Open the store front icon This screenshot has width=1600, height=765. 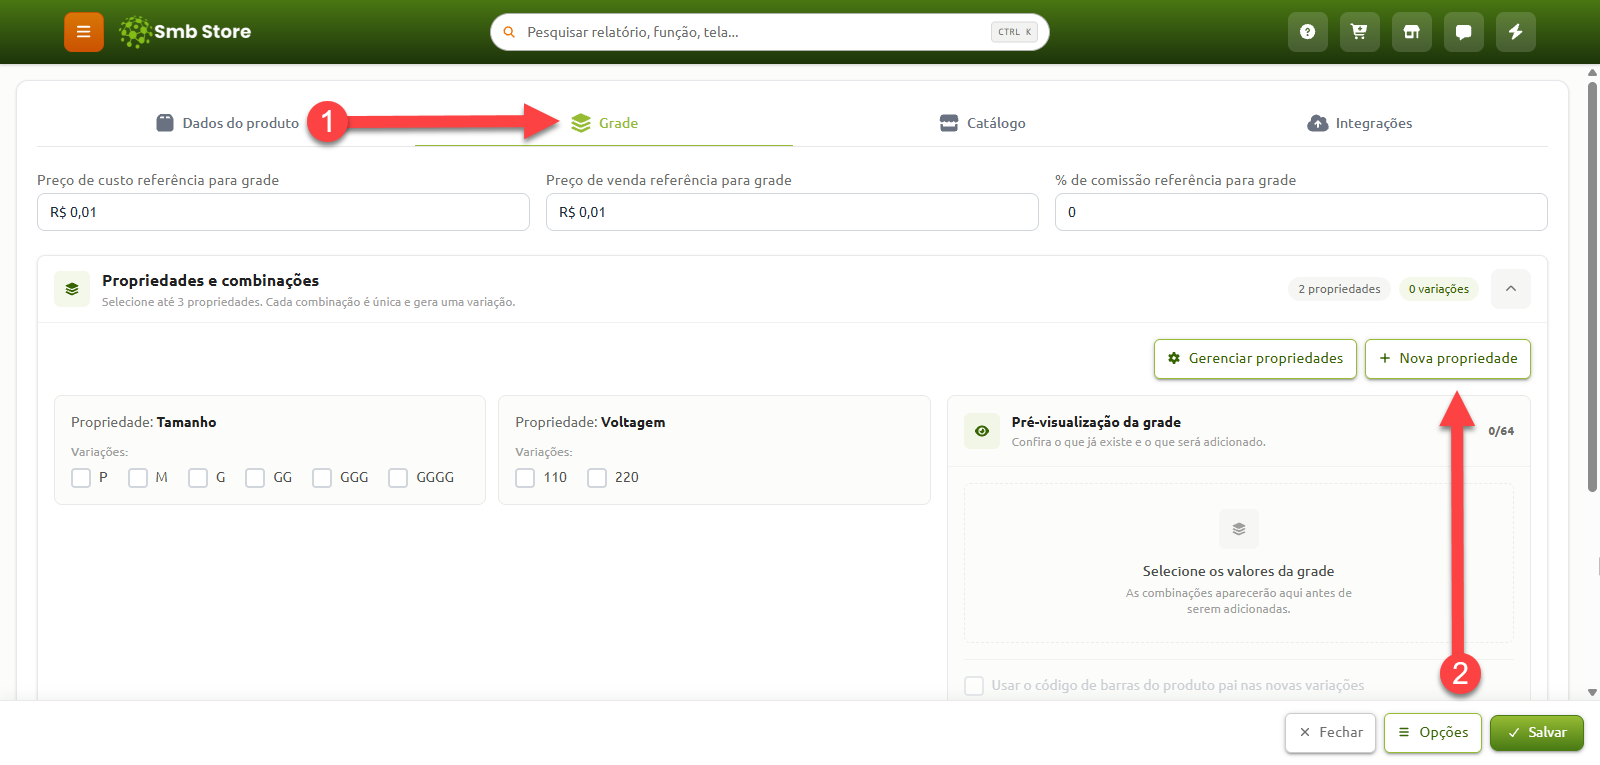[1411, 32]
